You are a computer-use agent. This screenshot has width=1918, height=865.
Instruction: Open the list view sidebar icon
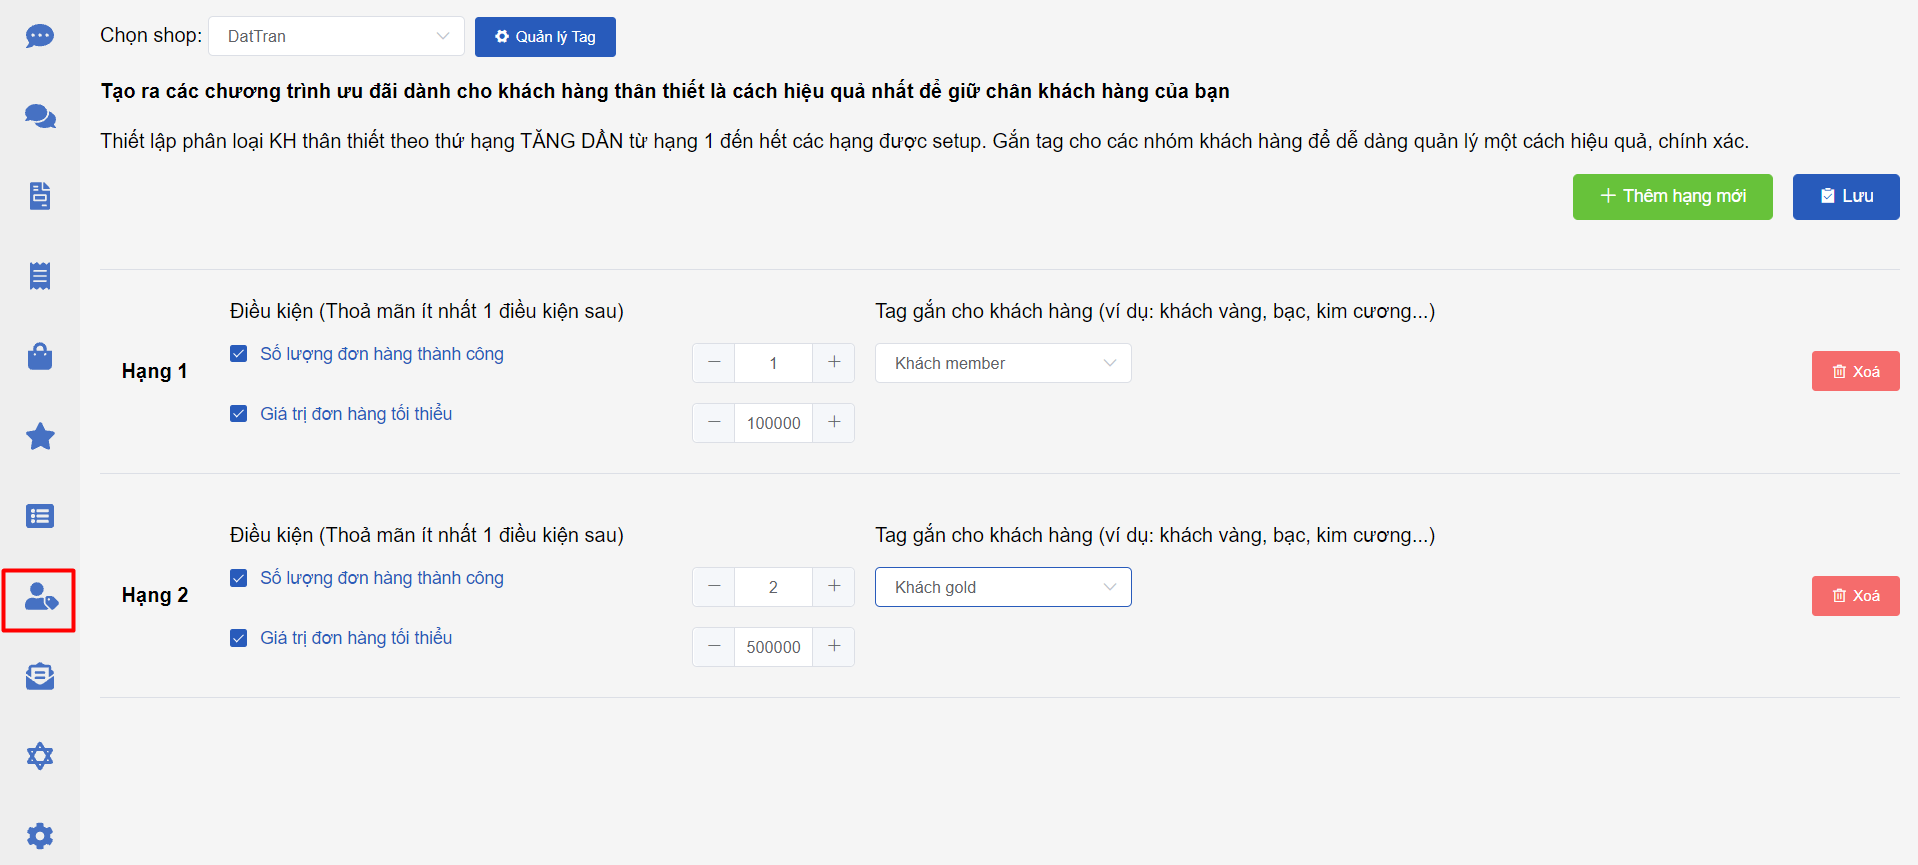click(x=39, y=517)
